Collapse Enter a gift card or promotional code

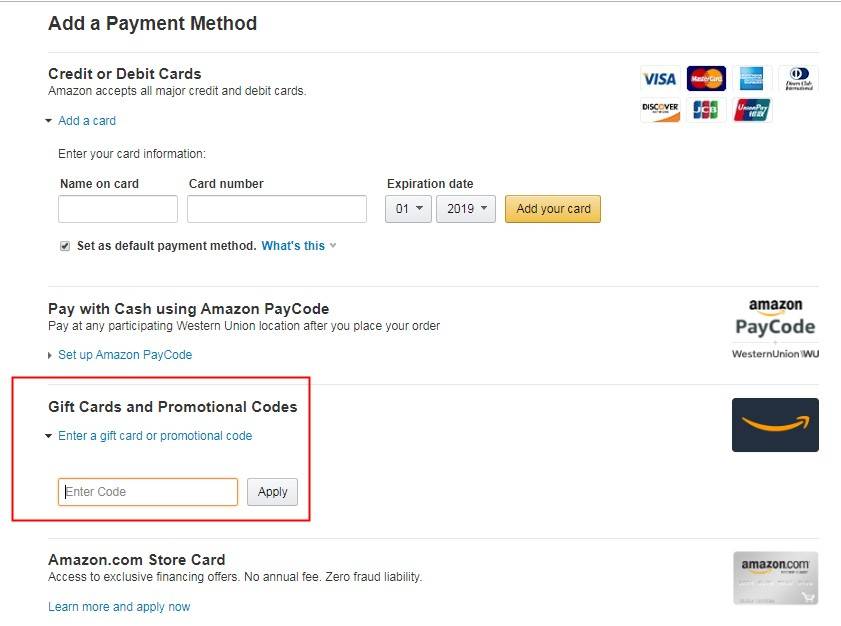[154, 436]
